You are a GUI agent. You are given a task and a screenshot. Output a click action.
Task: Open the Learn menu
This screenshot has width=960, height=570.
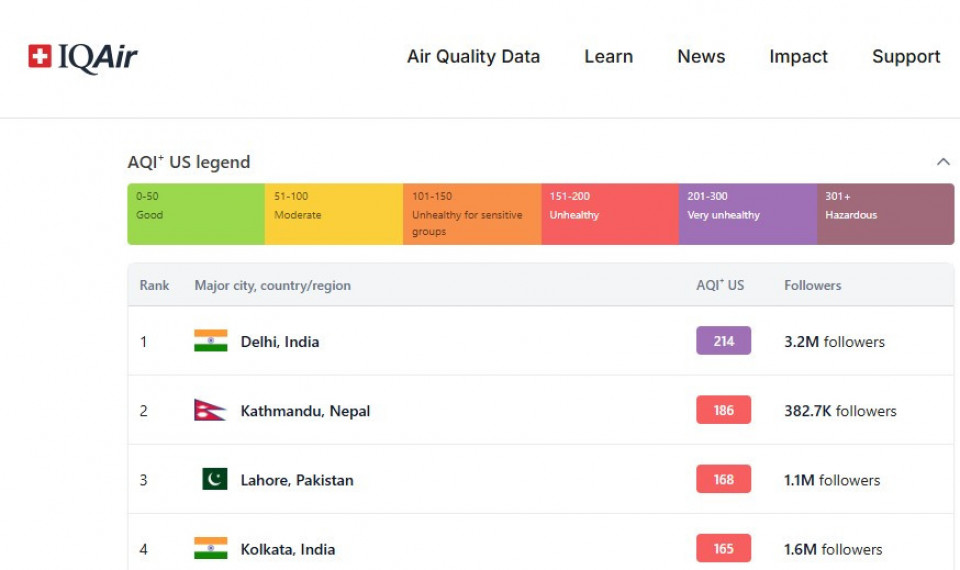608,57
